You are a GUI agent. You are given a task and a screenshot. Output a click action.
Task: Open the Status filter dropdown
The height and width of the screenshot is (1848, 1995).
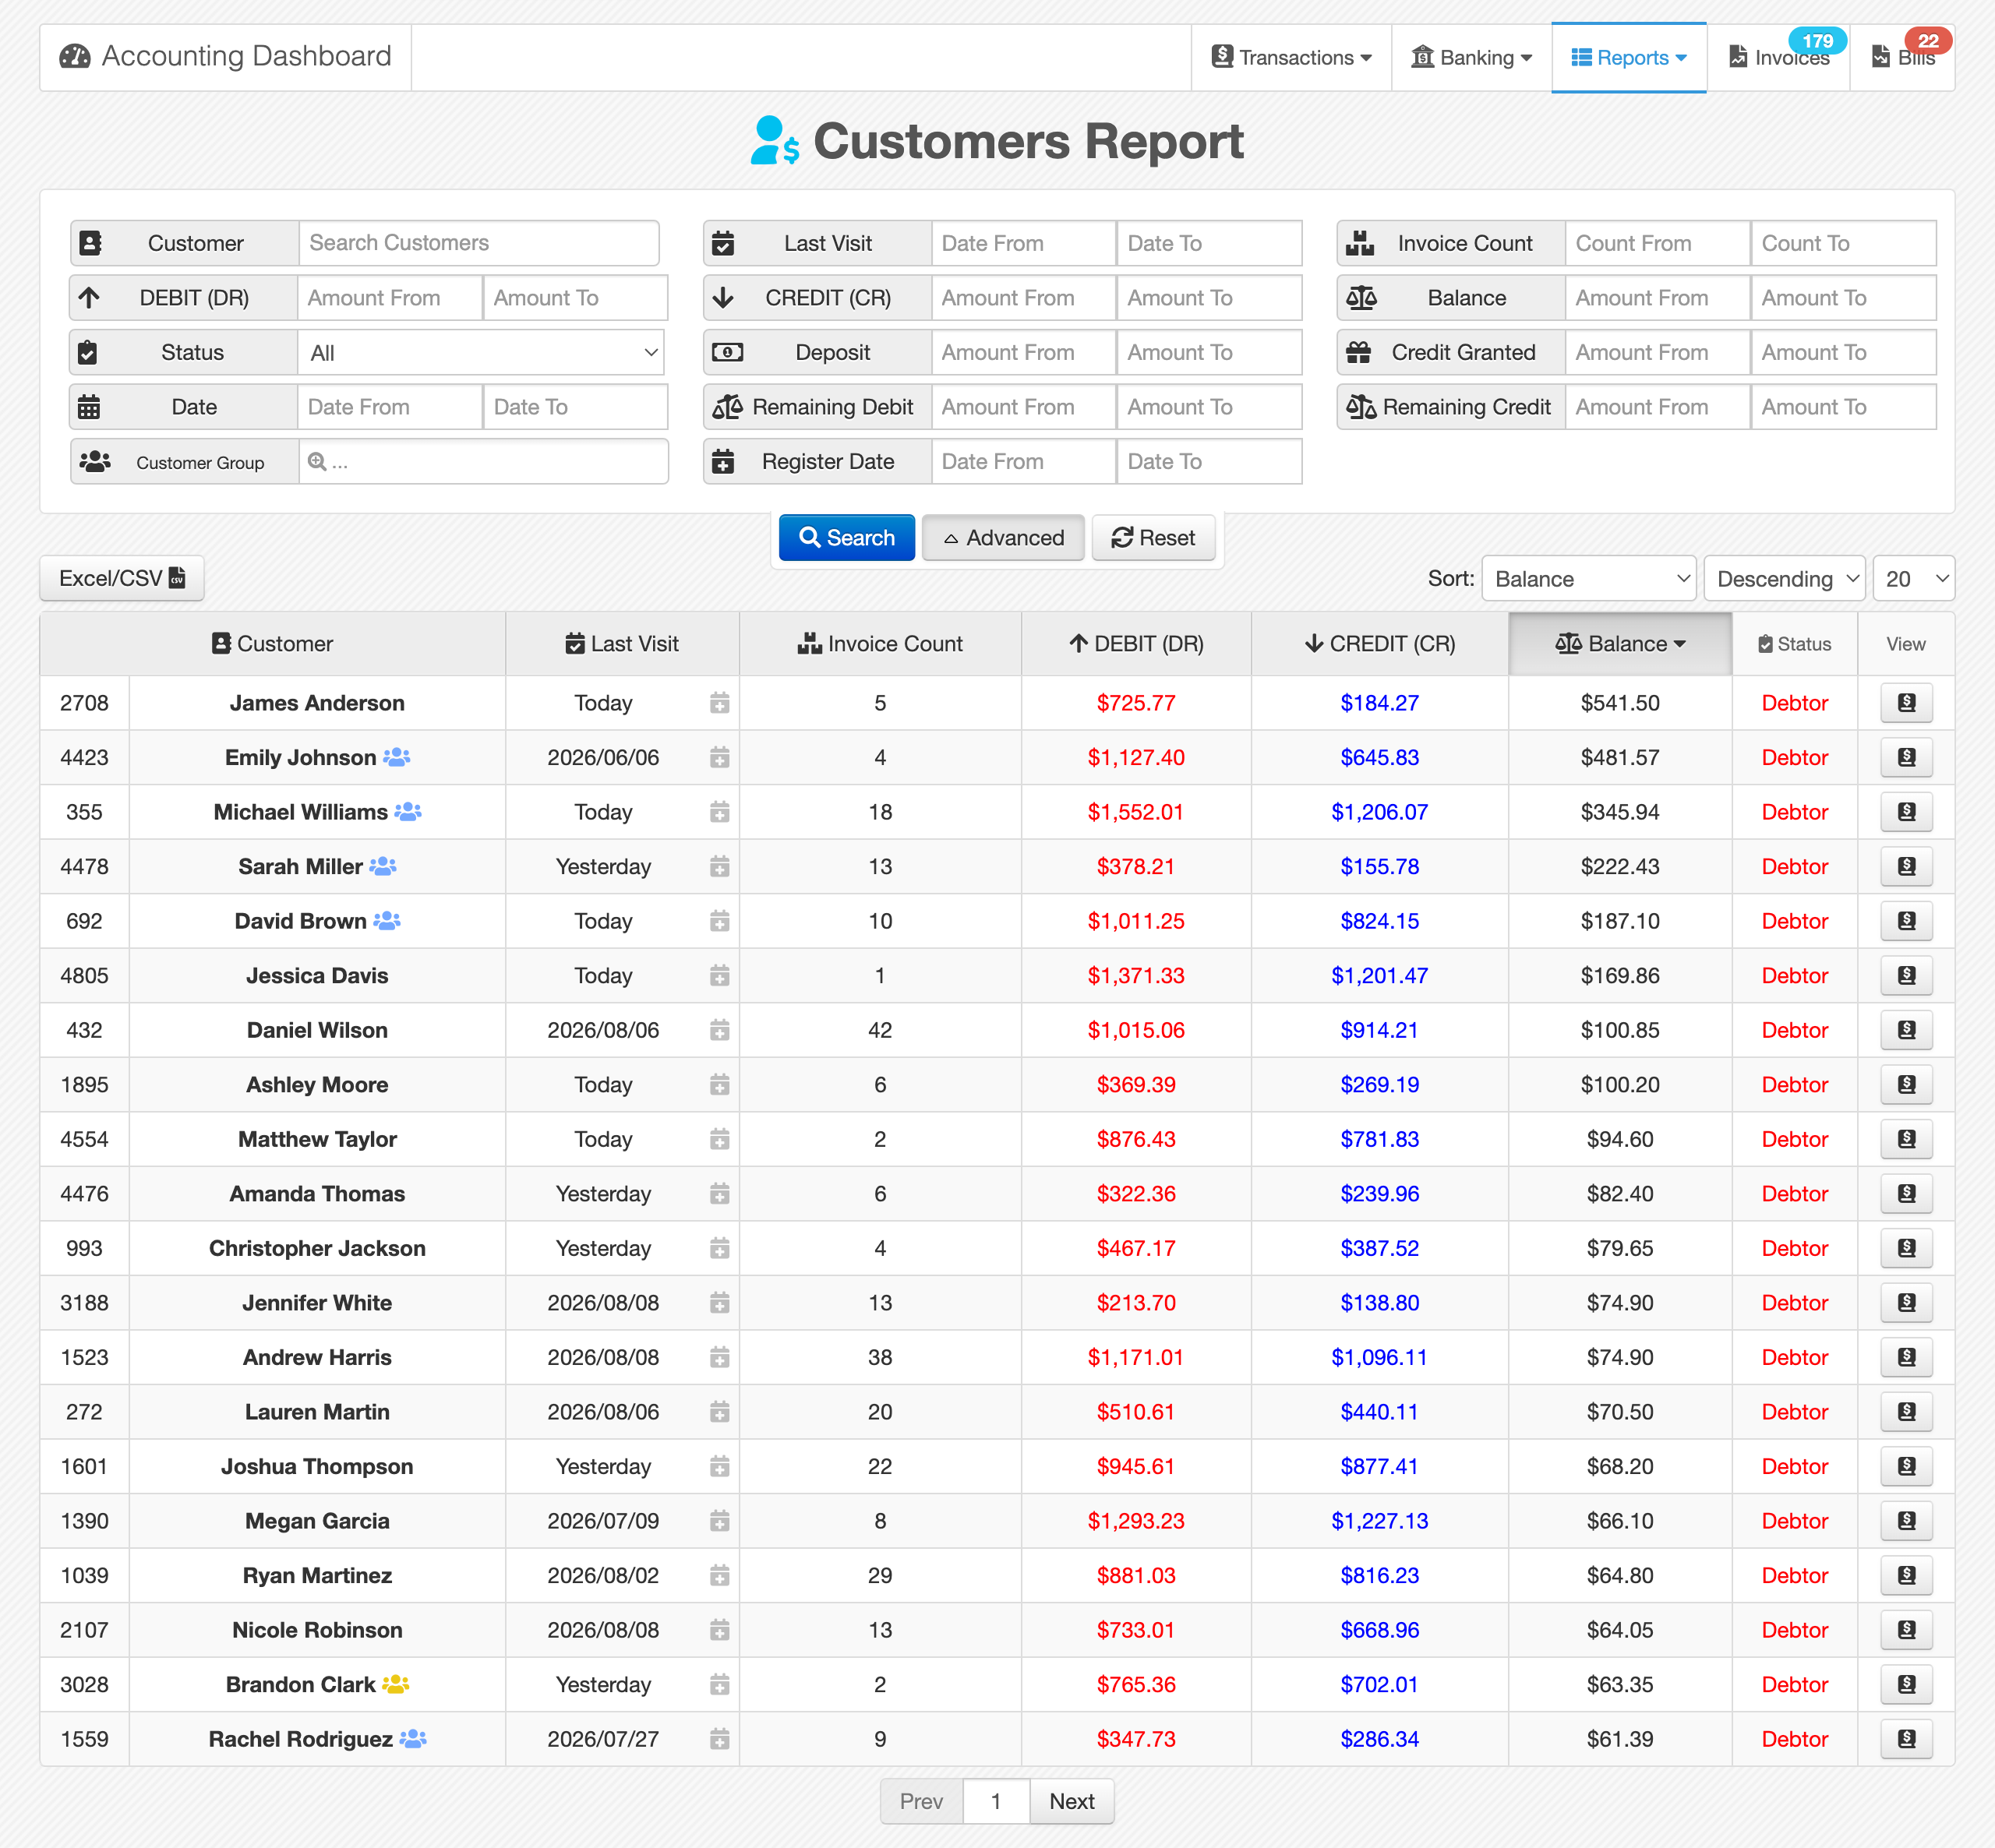[481, 353]
